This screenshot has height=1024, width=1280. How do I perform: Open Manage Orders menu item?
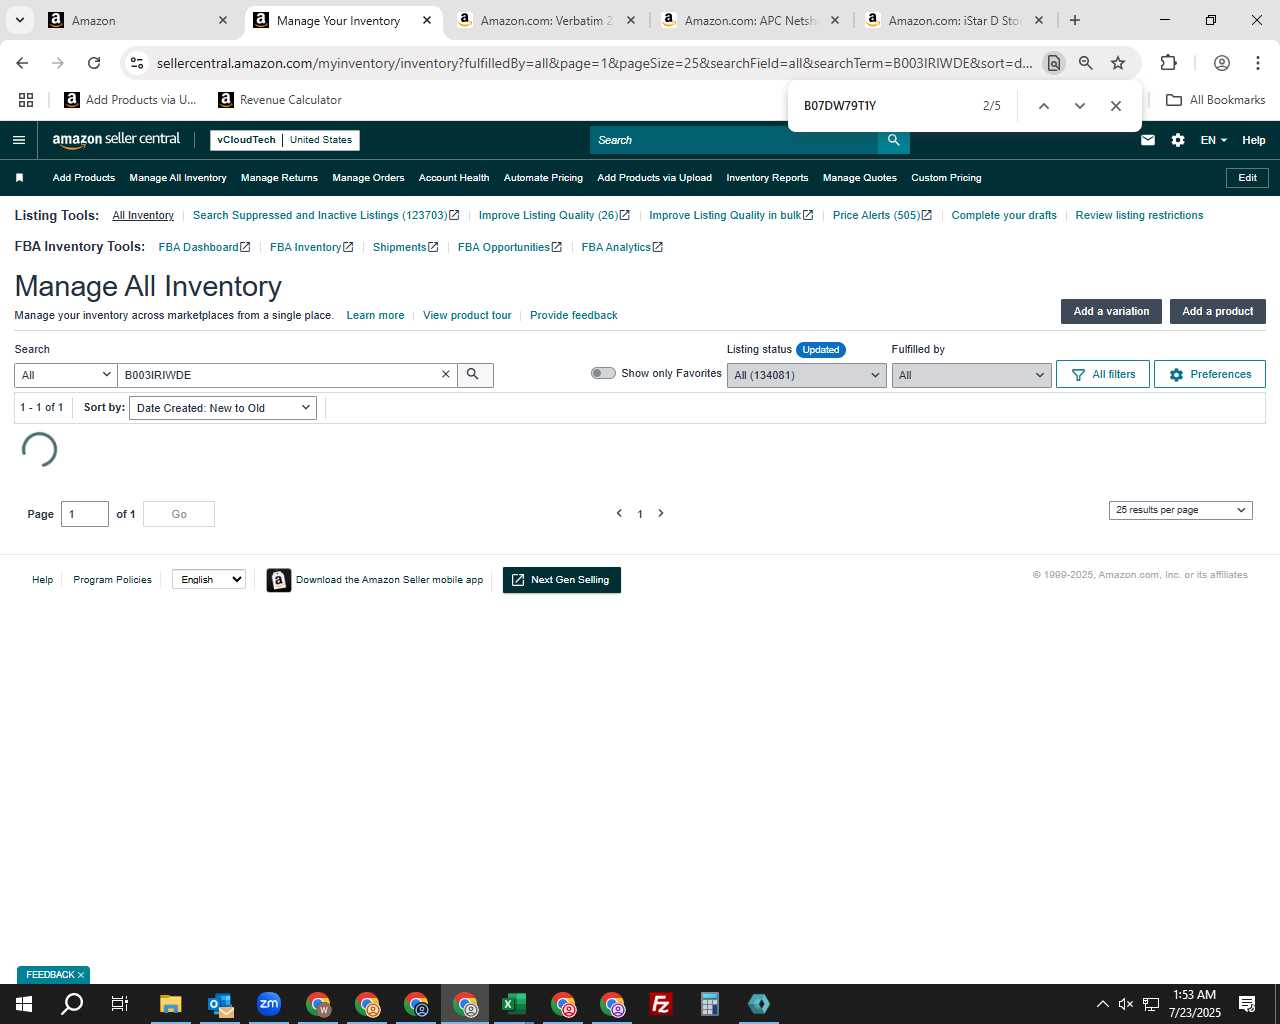tap(368, 178)
